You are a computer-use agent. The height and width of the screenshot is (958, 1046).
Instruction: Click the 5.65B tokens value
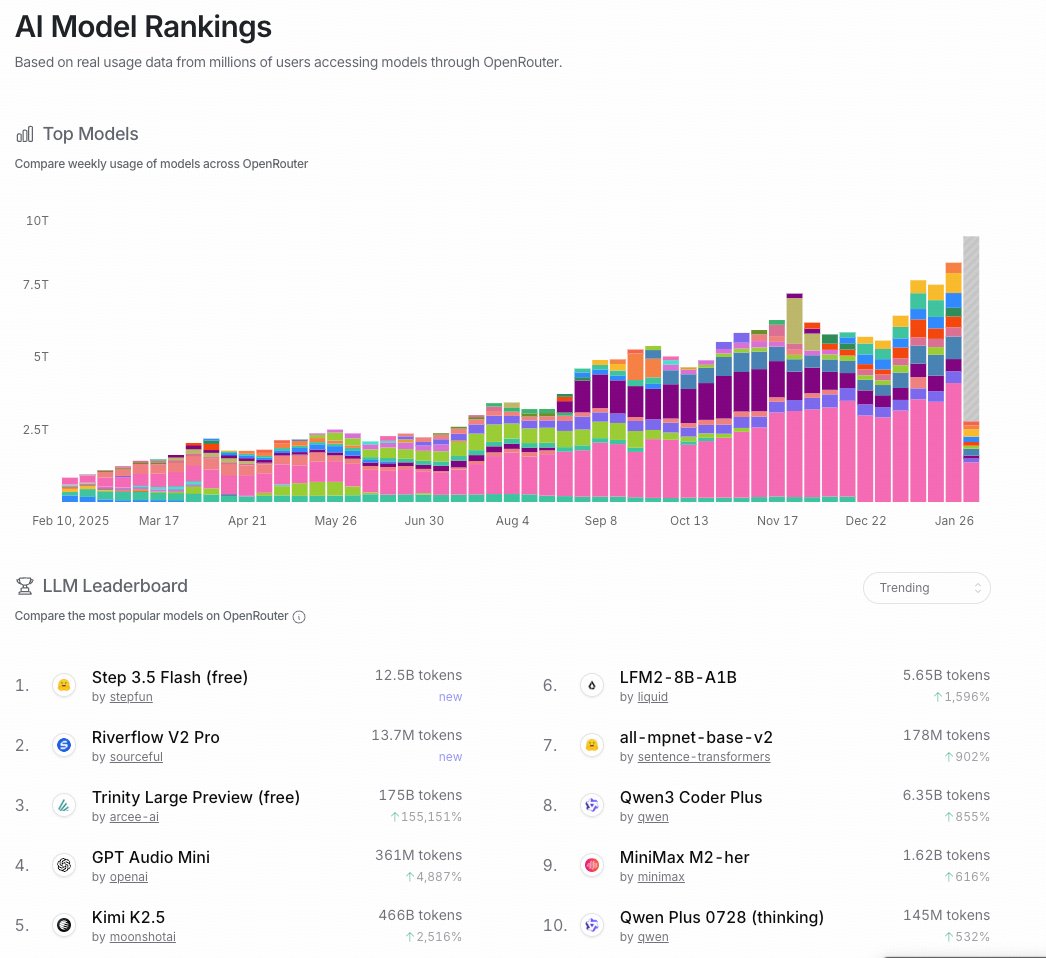[x=946, y=675]
